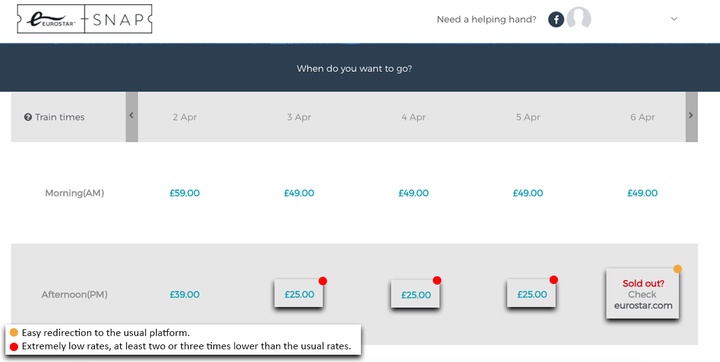Show earlier dates with left arrow
Image resolution: width=720 pixels, height=362 pixels.
coord(132,117)
